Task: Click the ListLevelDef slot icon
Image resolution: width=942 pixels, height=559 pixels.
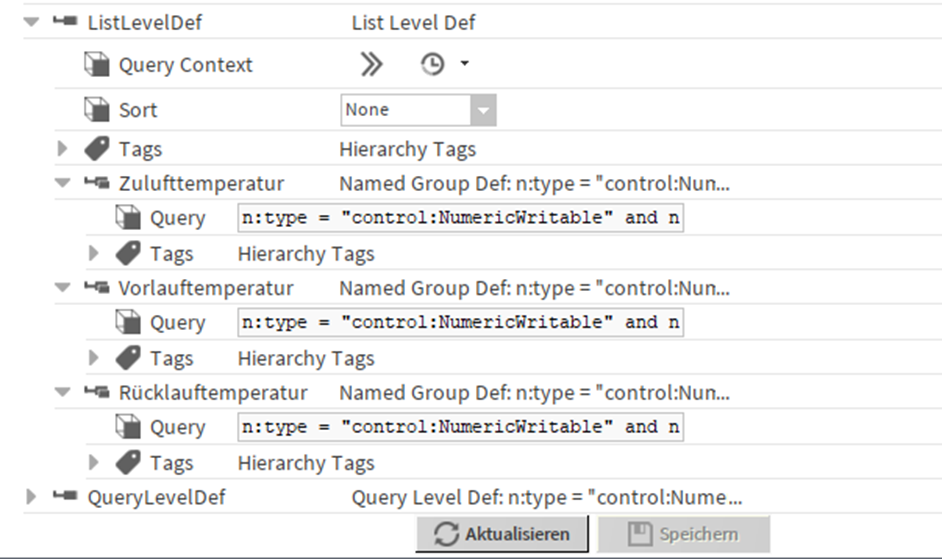Action: point(65,22)
